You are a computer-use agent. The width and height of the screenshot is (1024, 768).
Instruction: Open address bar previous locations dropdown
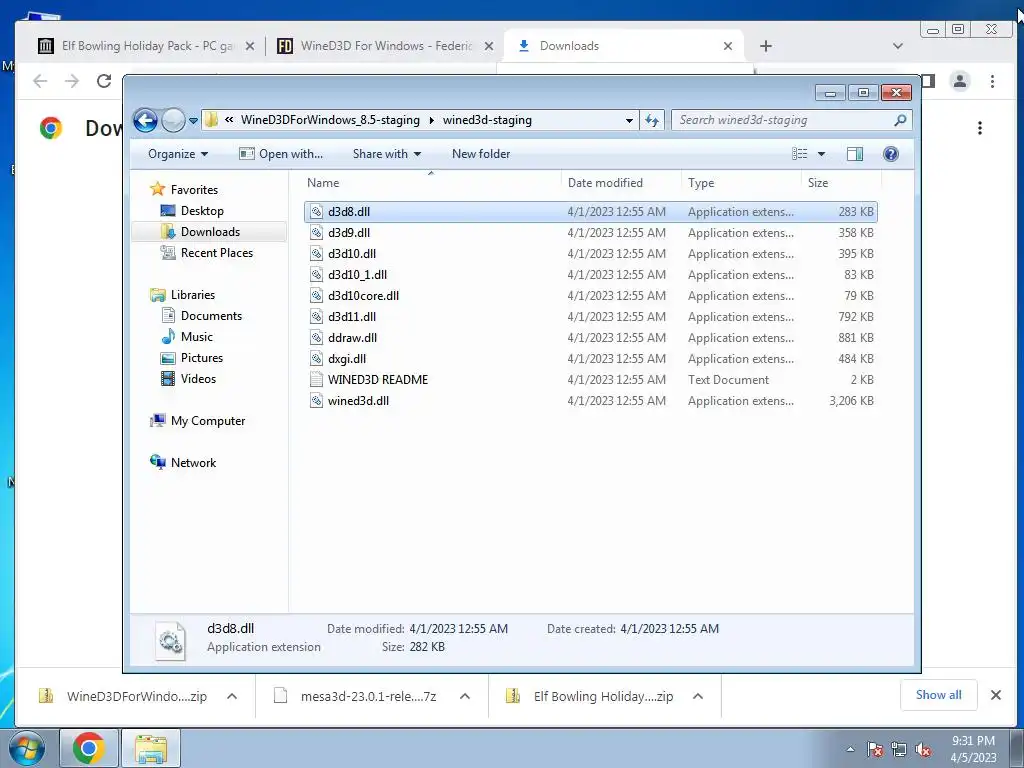coord(629,121)
